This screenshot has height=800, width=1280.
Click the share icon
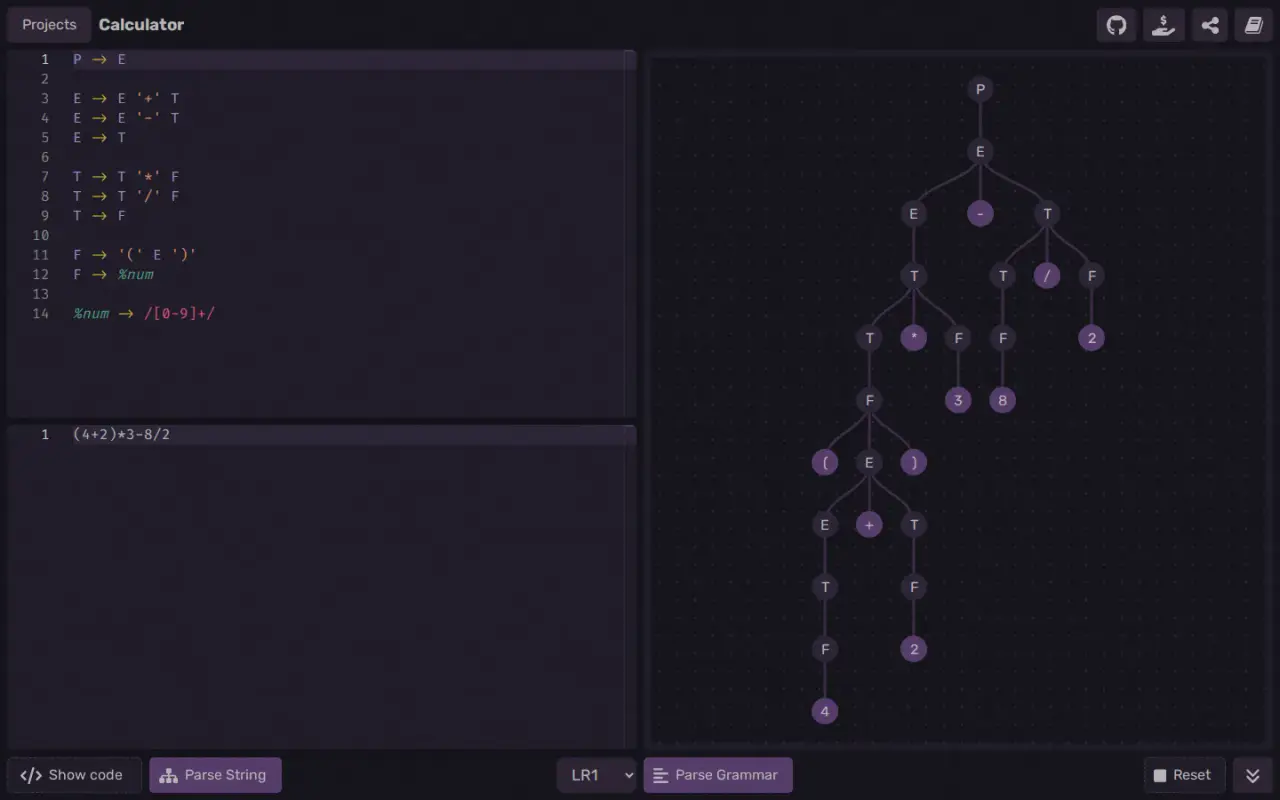tap(1210, 25)
